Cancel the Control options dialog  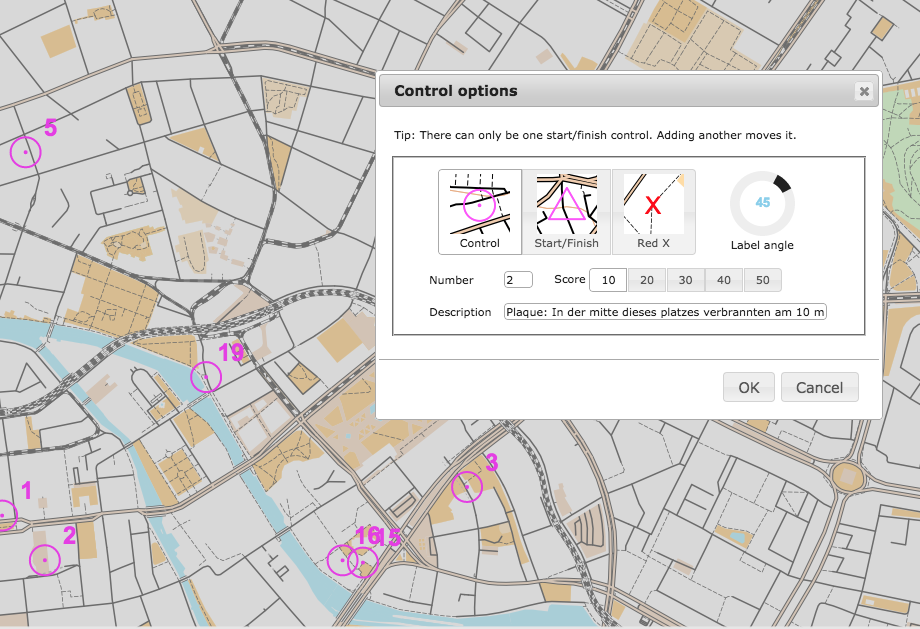click(820, 387)
